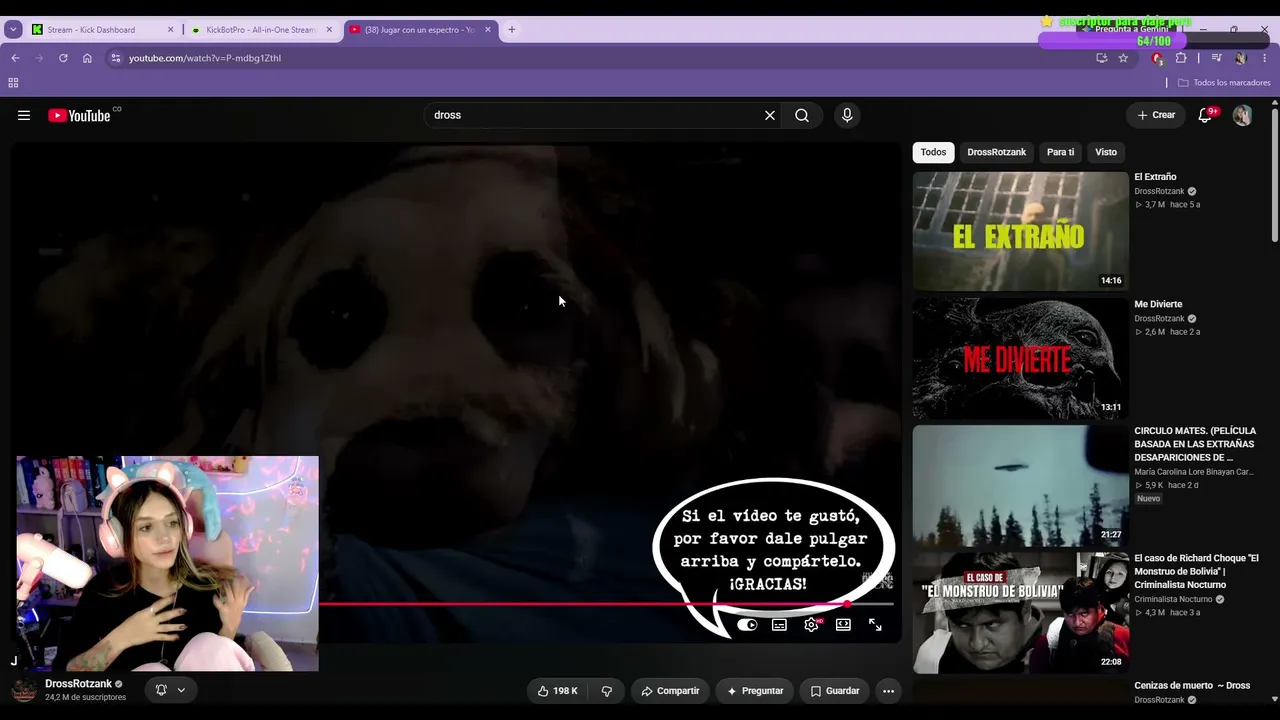Switch to the Kick Dashboard browser tab
This screenshot has height=720, width=1280.
[x=100, y=30]
